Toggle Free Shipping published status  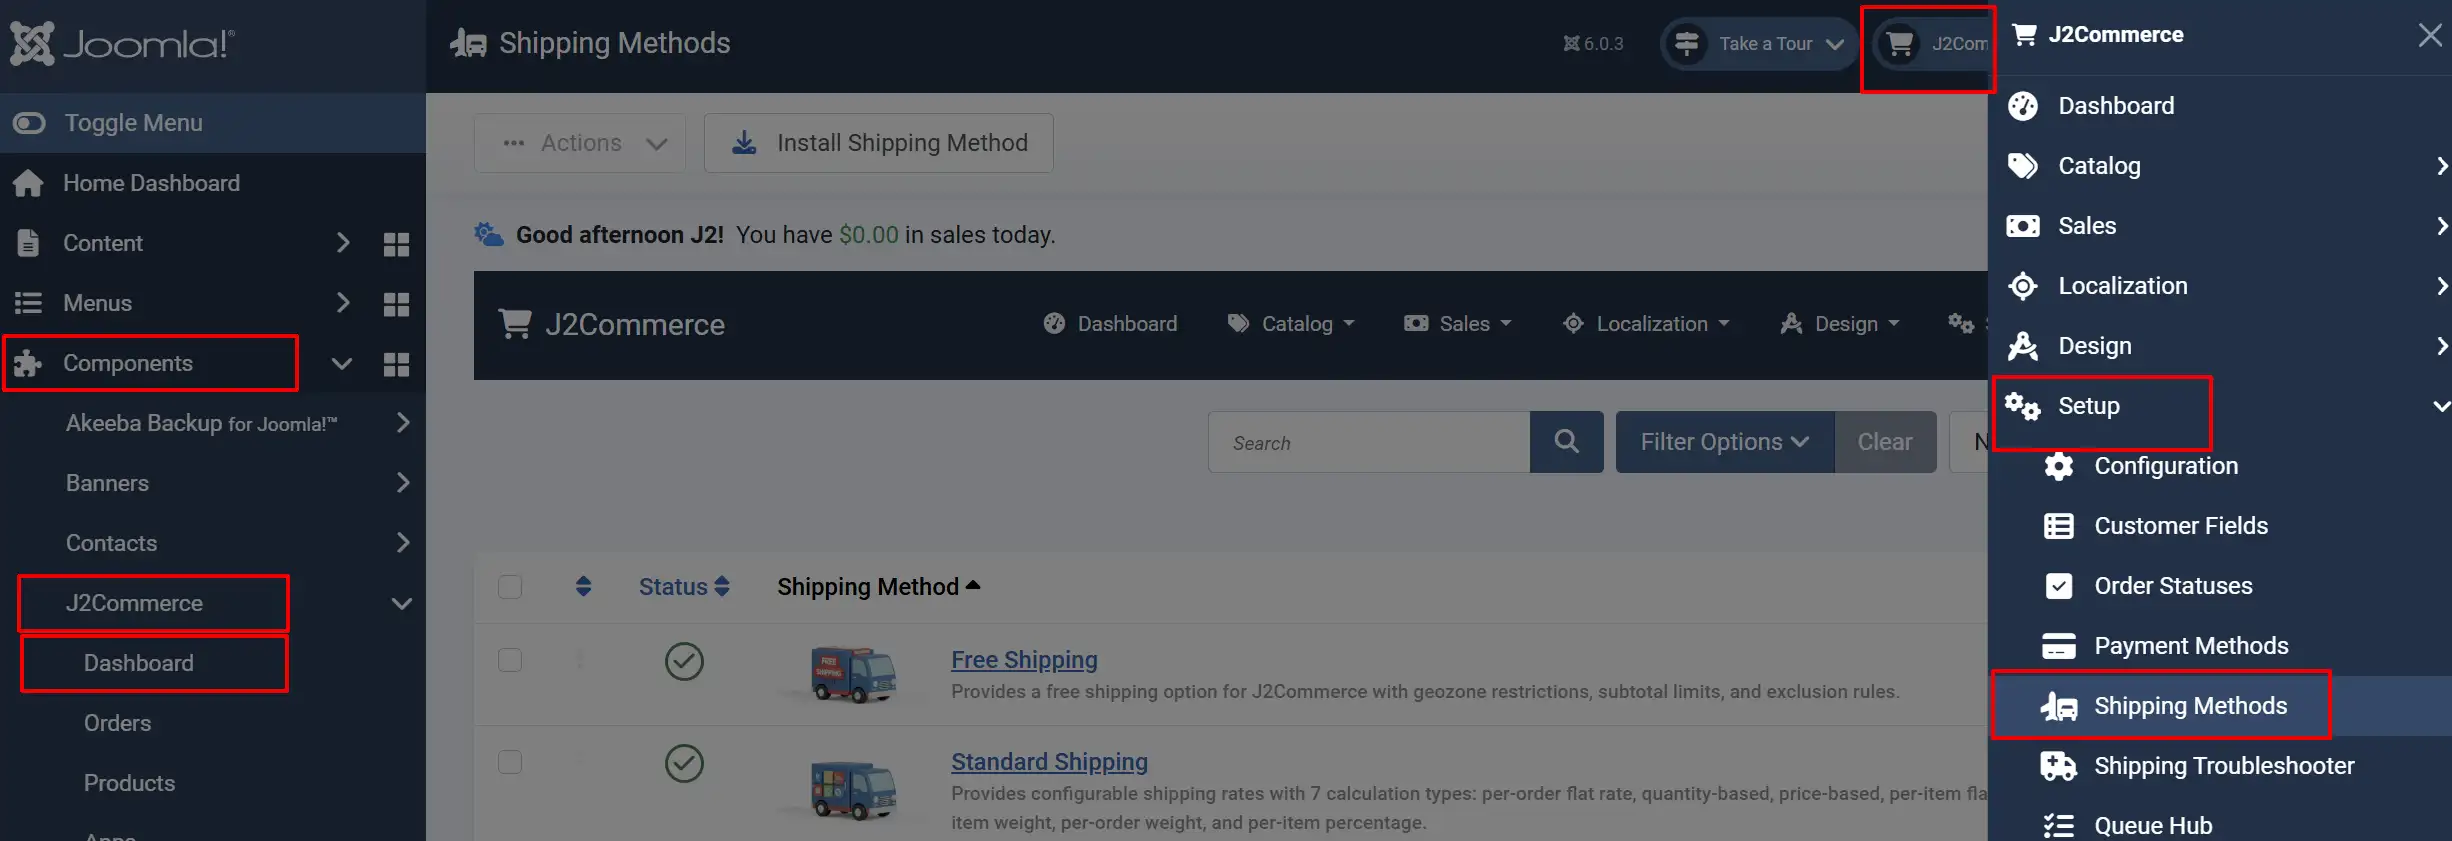(x=684, y=661)
